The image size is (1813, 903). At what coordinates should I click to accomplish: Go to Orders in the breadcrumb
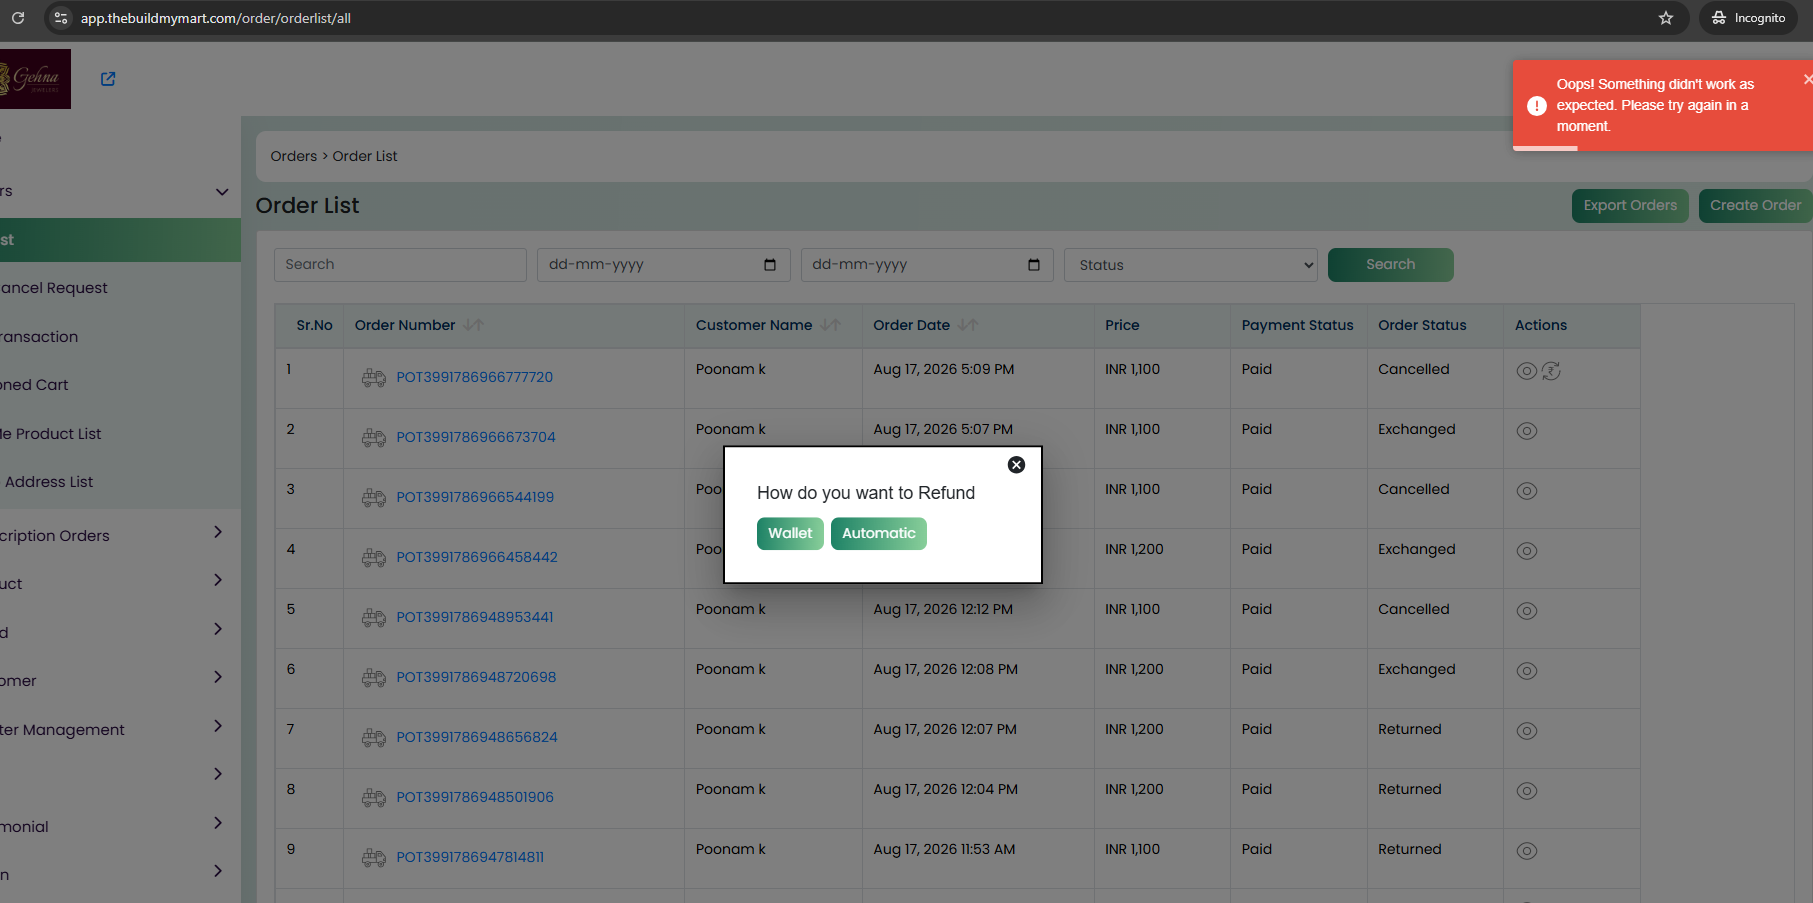tap(294, 156)
